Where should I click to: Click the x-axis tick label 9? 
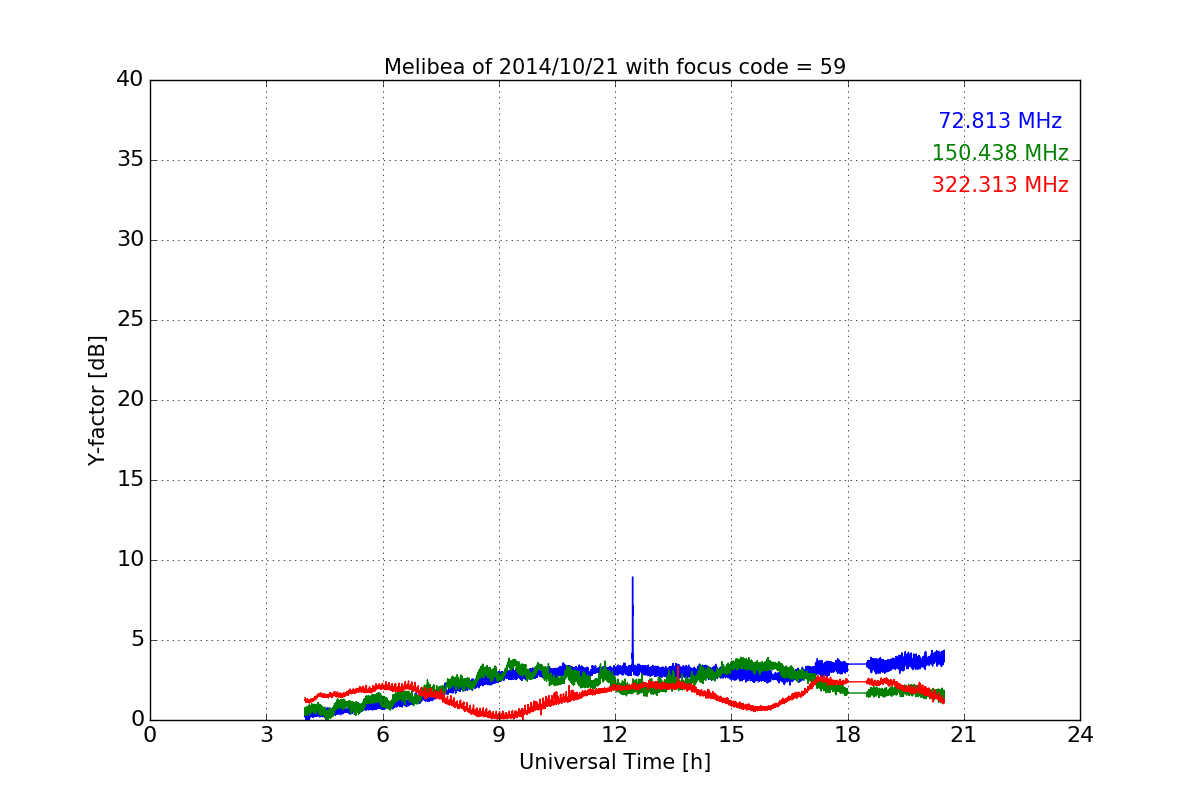pyautogui.click(x=499, y=735)
